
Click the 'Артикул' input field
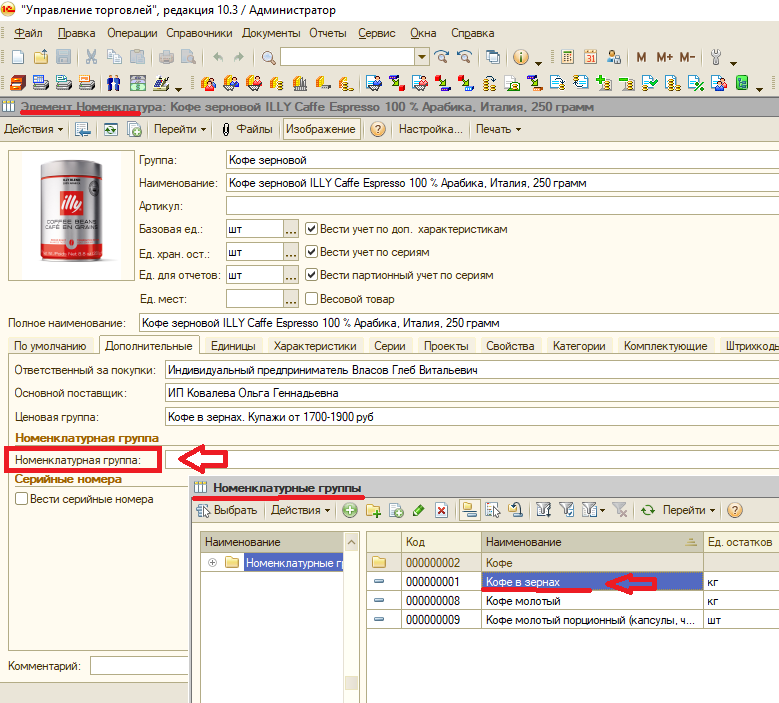pyautogui.click(x=502, y=206)
